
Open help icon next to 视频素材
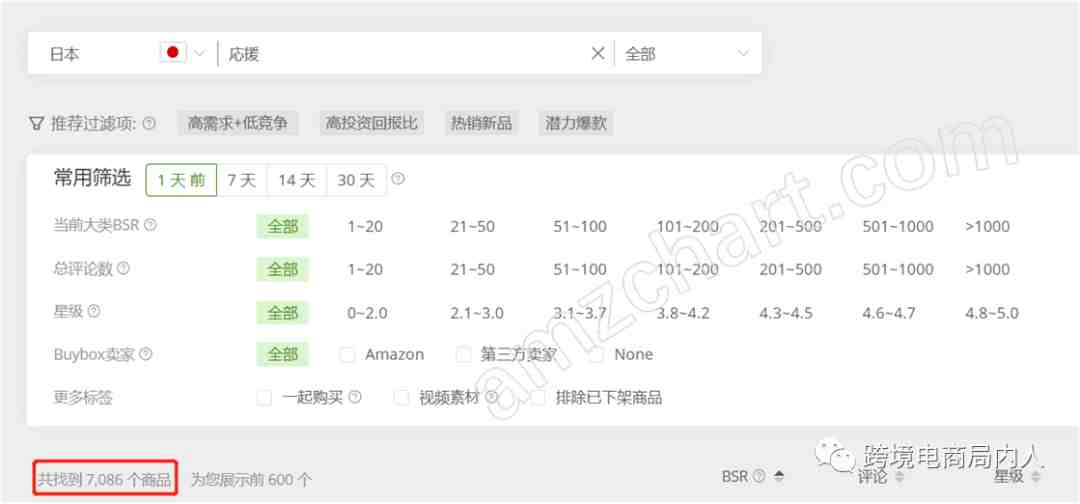492,397
